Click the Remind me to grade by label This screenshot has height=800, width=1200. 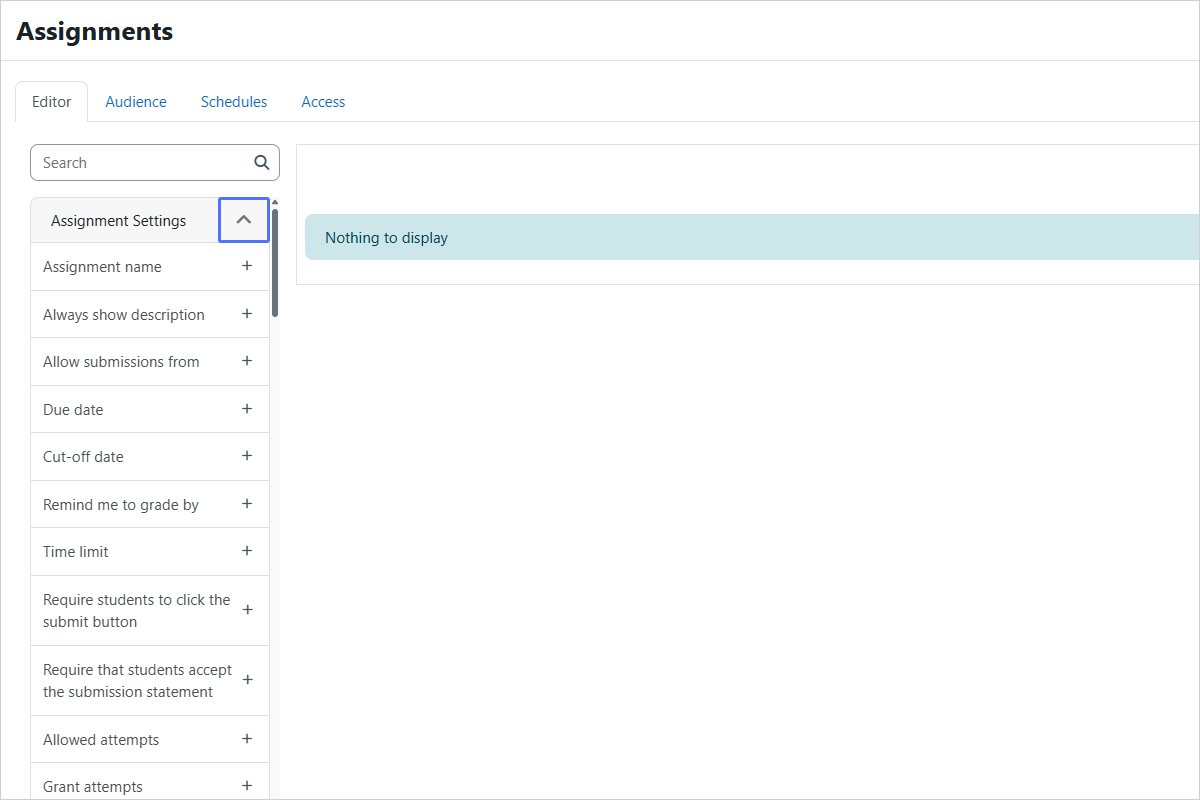(x=121, y=505)
